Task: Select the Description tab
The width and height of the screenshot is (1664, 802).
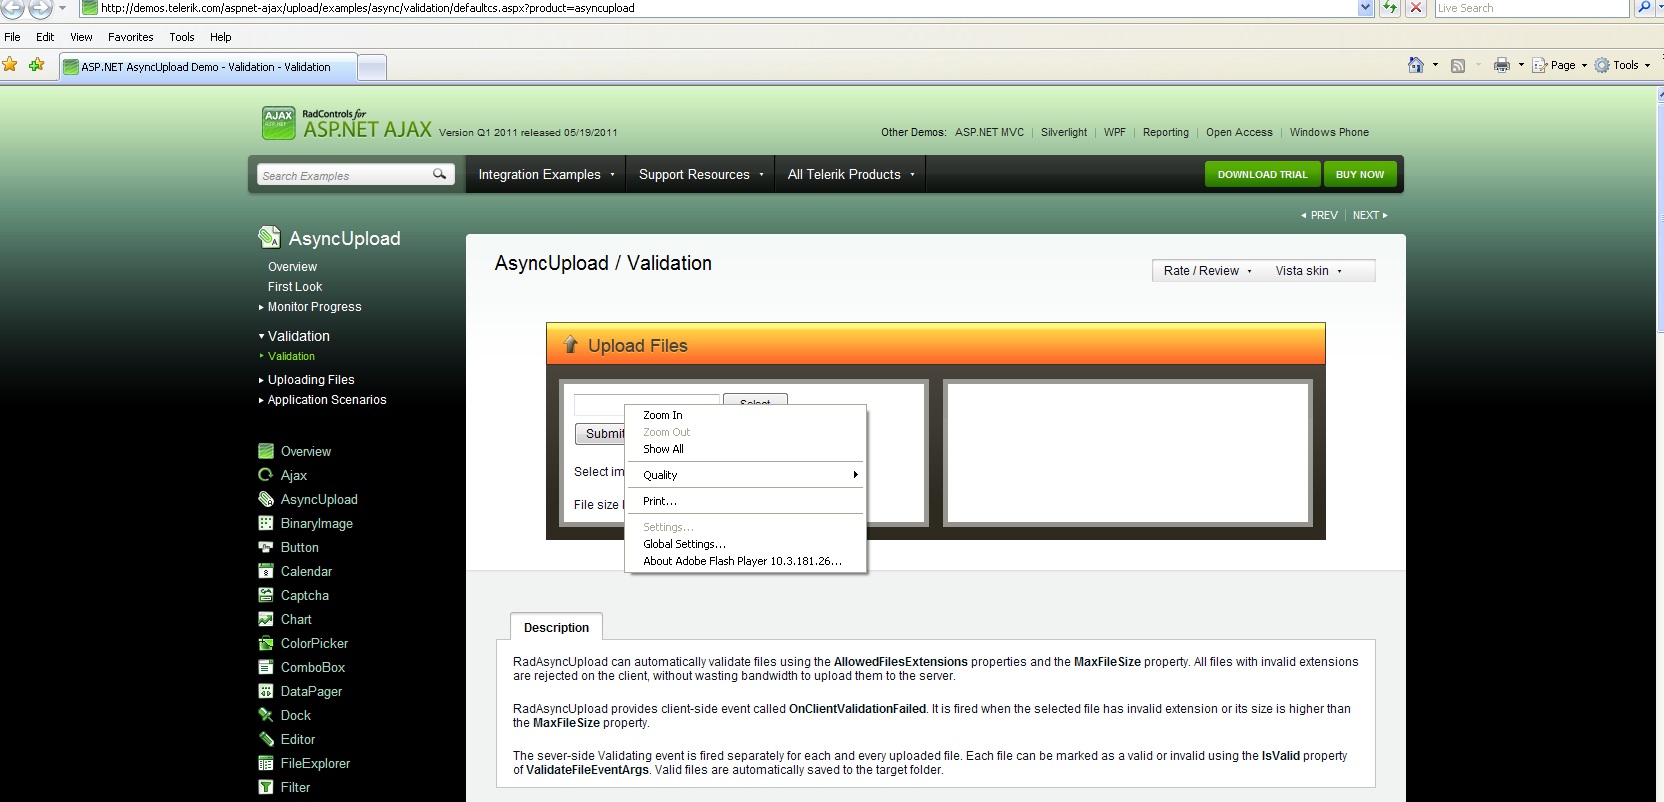Action: tap(556, 627)
